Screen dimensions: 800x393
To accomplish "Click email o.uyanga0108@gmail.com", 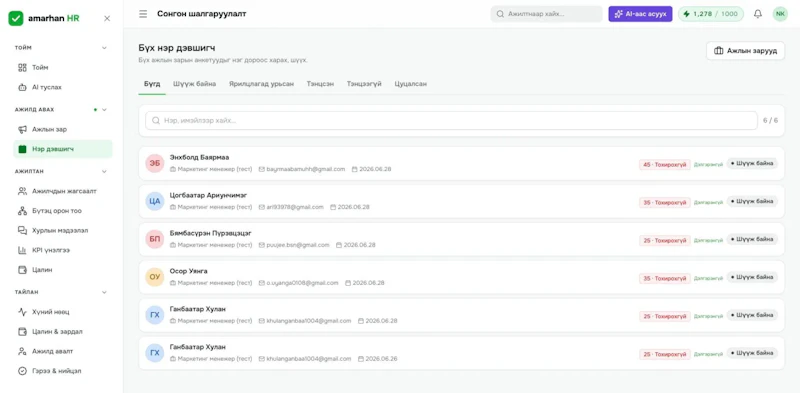I will click(x=302, y=283).
